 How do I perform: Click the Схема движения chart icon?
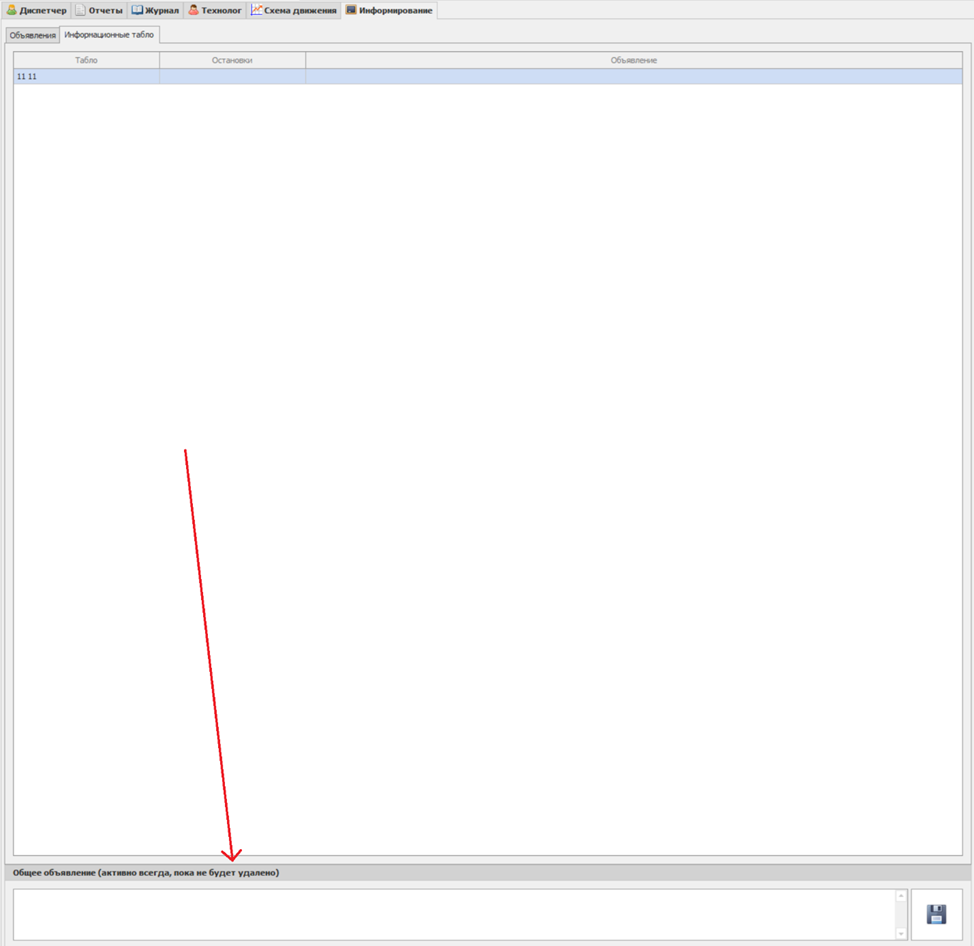point(257,10)
